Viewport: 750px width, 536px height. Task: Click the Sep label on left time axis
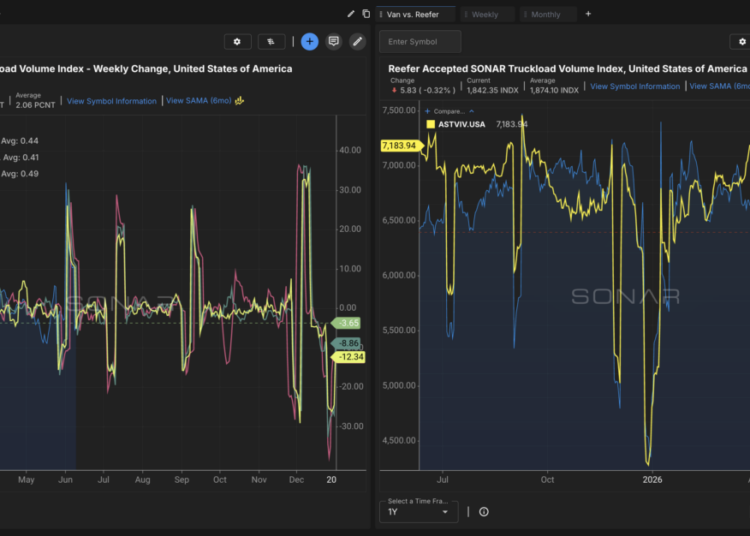(182, 480)
